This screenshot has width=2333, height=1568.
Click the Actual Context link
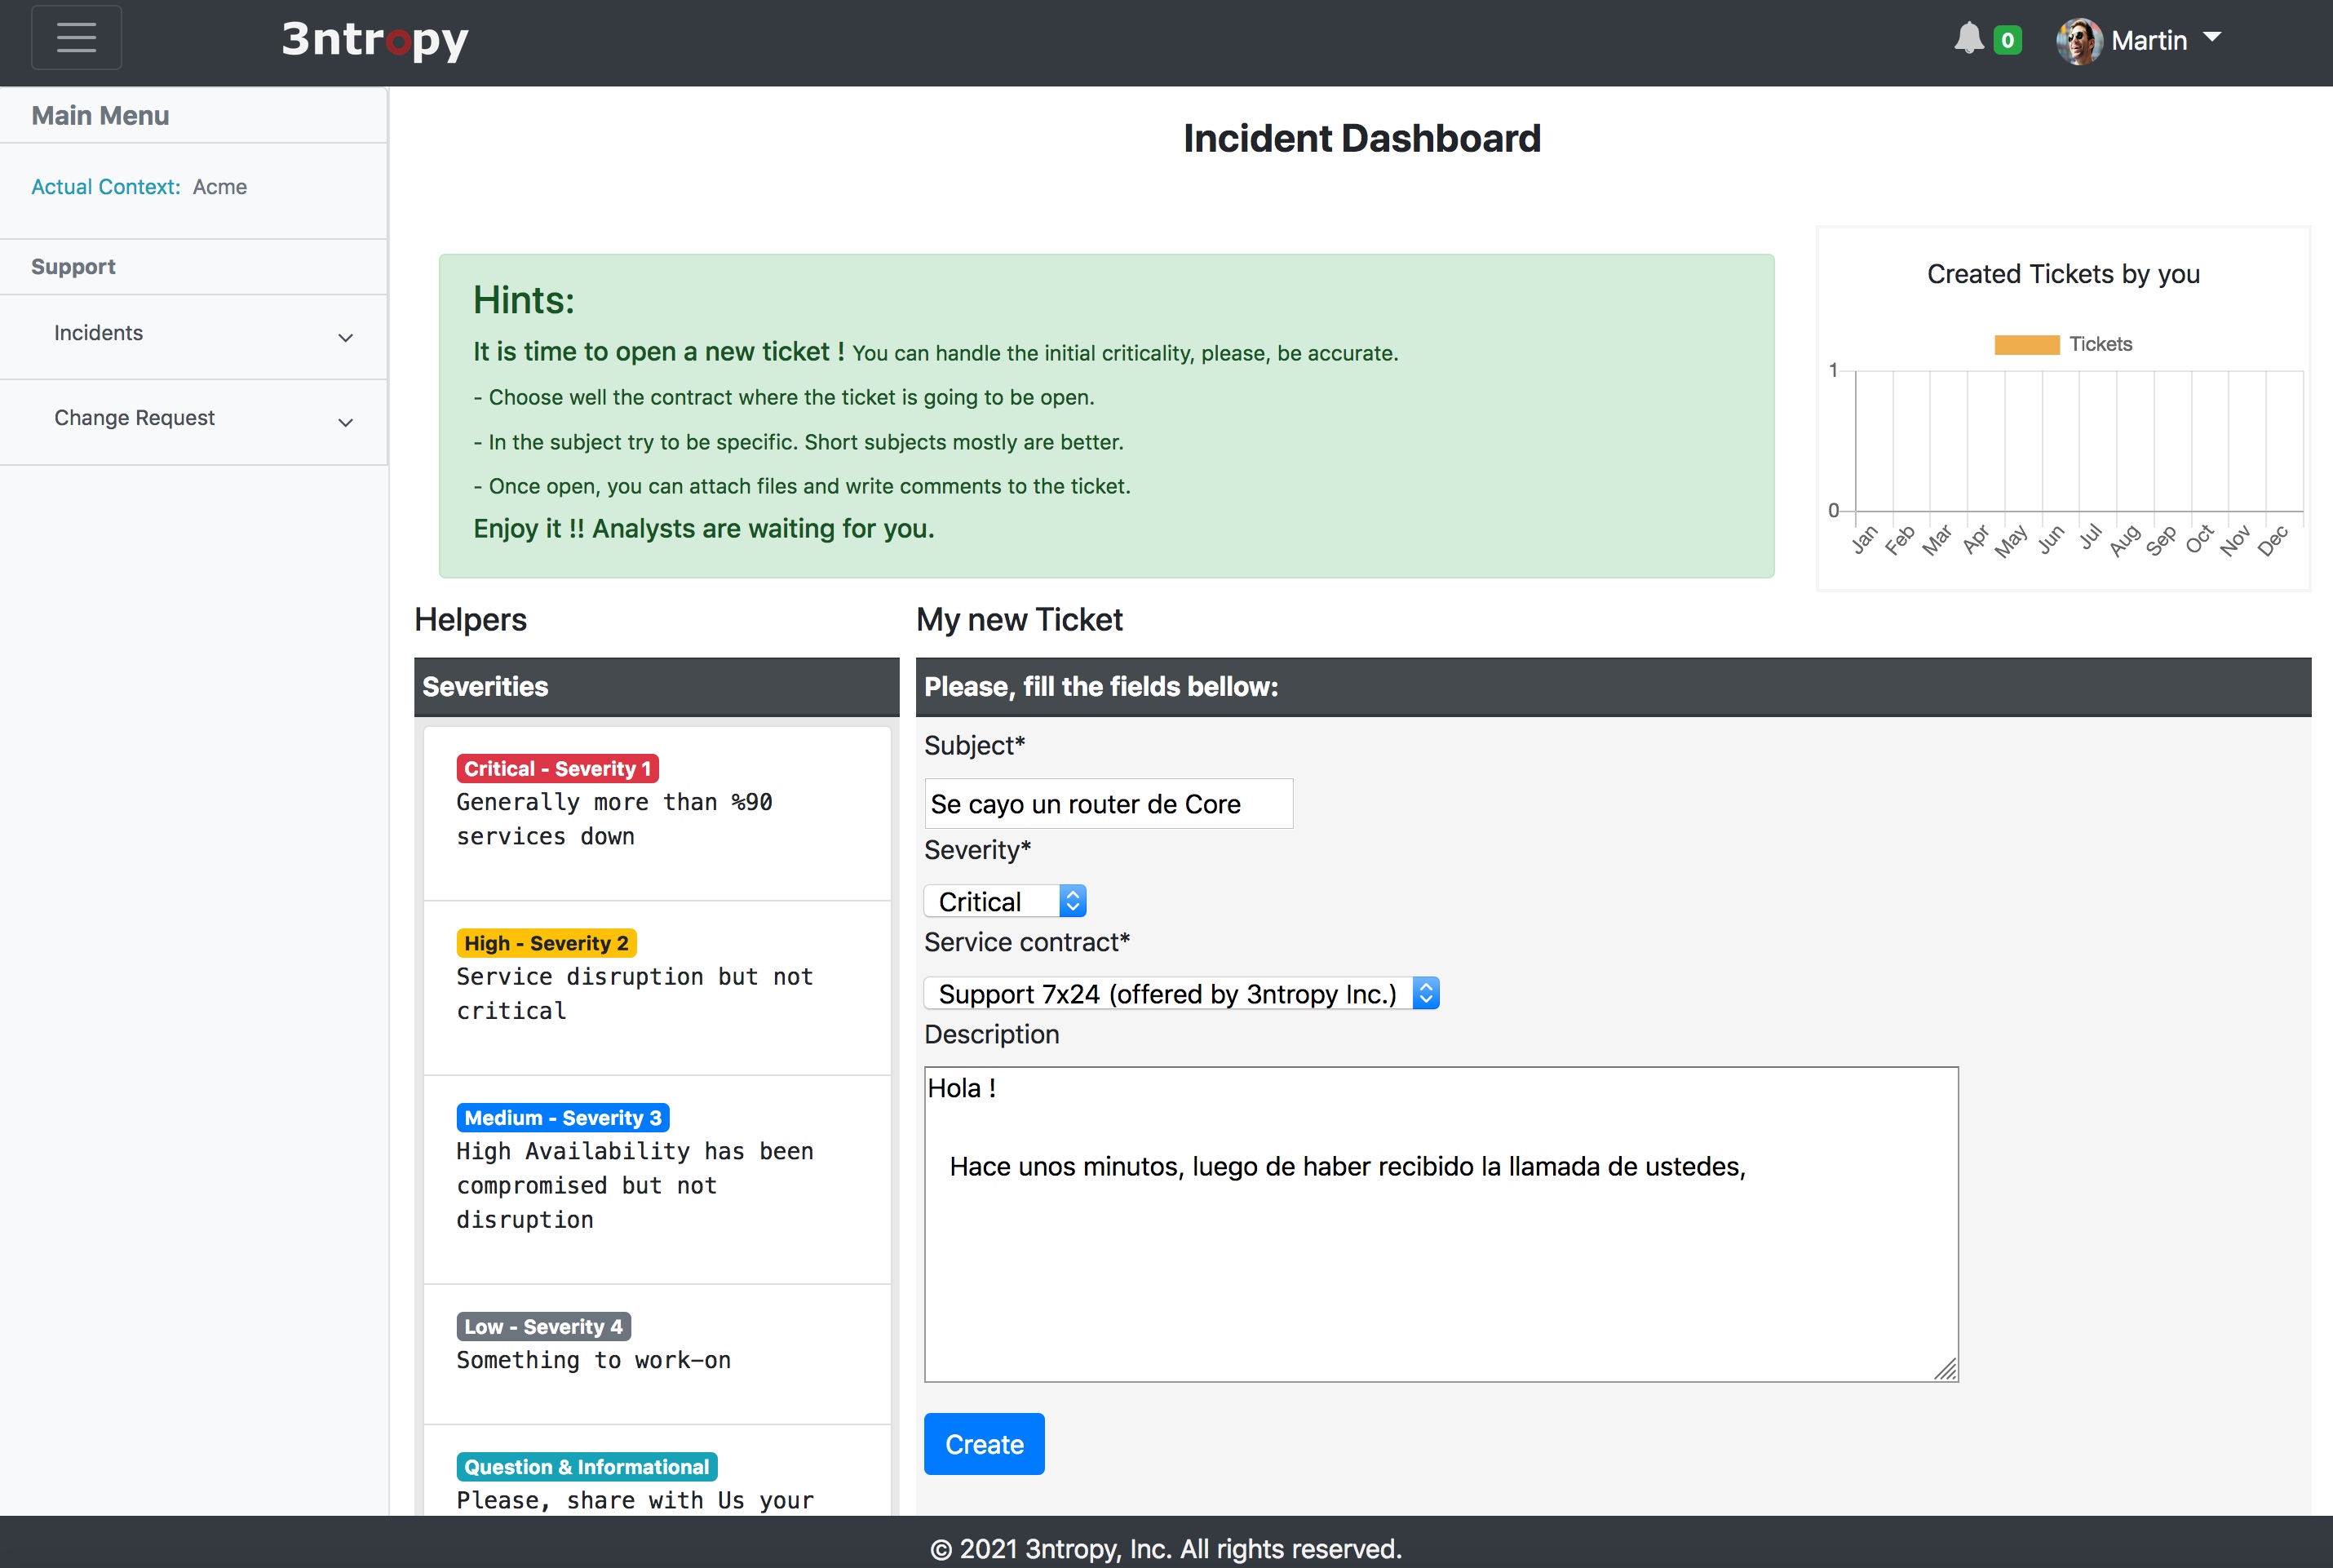[x=105, y=187]
